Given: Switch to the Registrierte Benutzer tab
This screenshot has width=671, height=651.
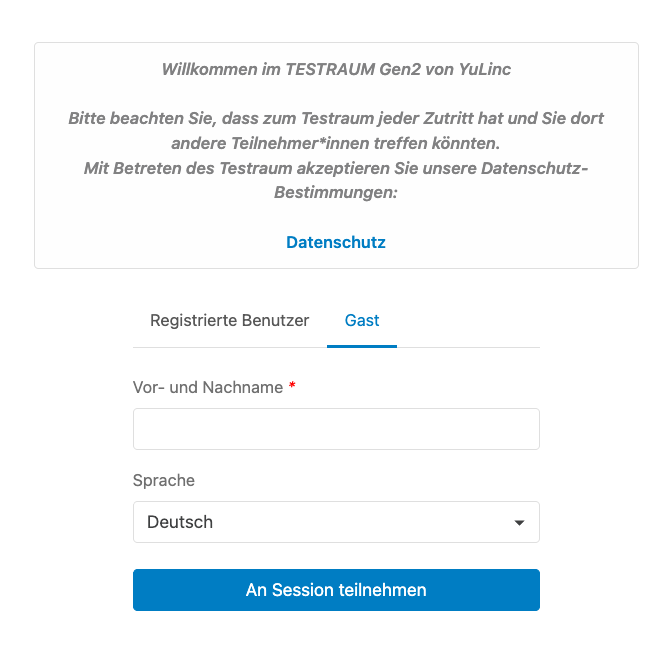Looking at the screenshot, I should coord(229,321).
